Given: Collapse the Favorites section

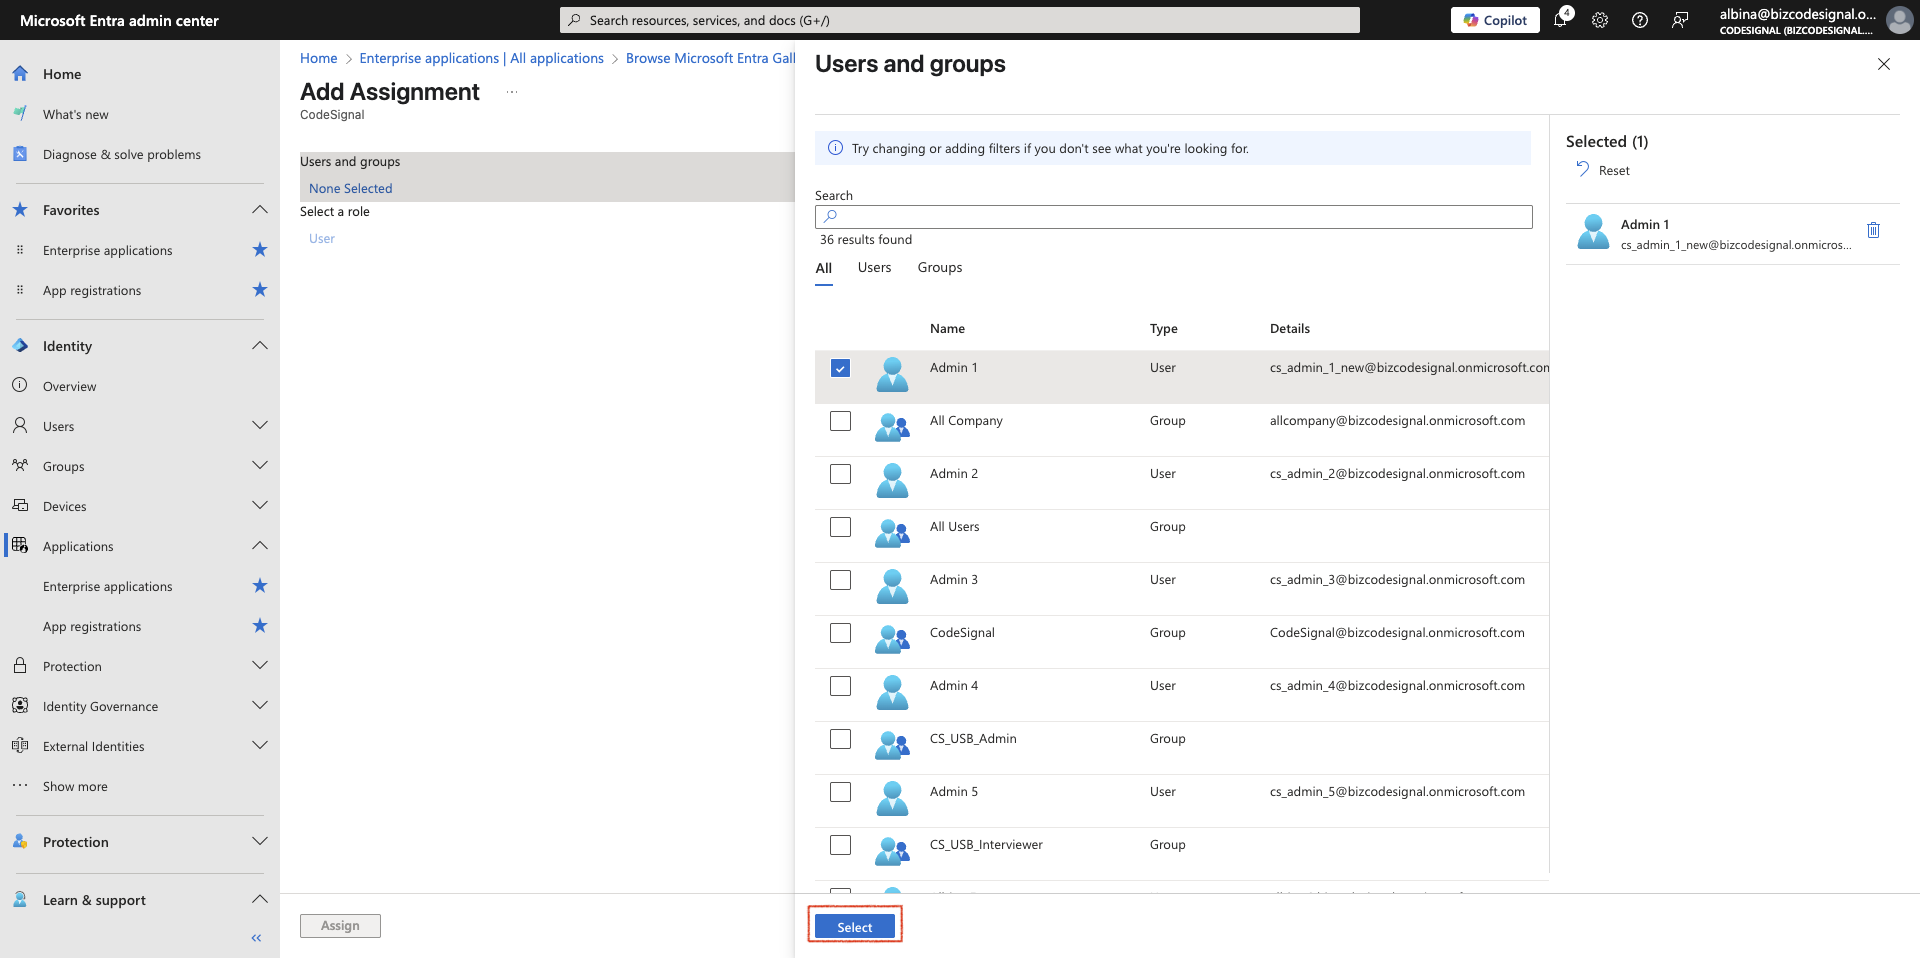Looking at the screenshot, I should pos(260,210).
